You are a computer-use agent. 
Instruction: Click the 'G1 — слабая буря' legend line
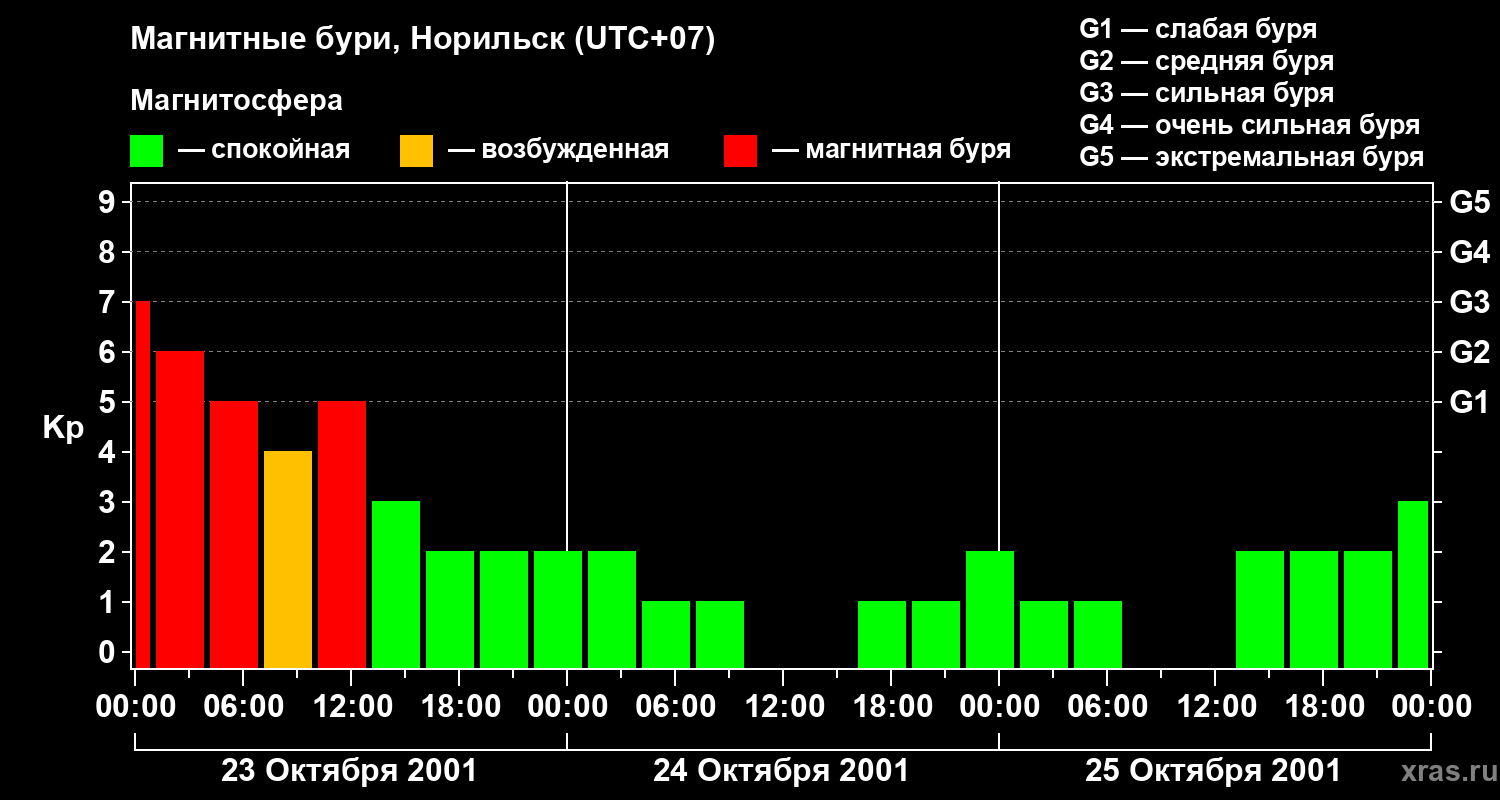pos(1198,29)
